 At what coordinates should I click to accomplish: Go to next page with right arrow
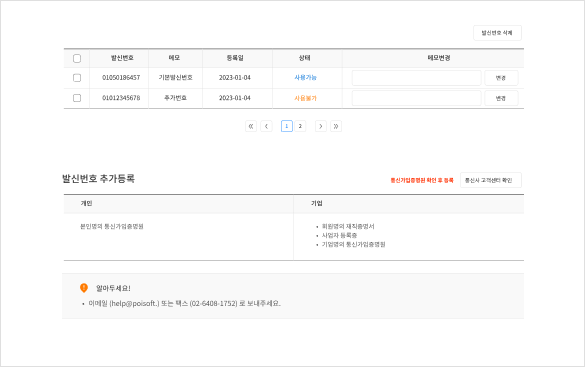[320, 126]
